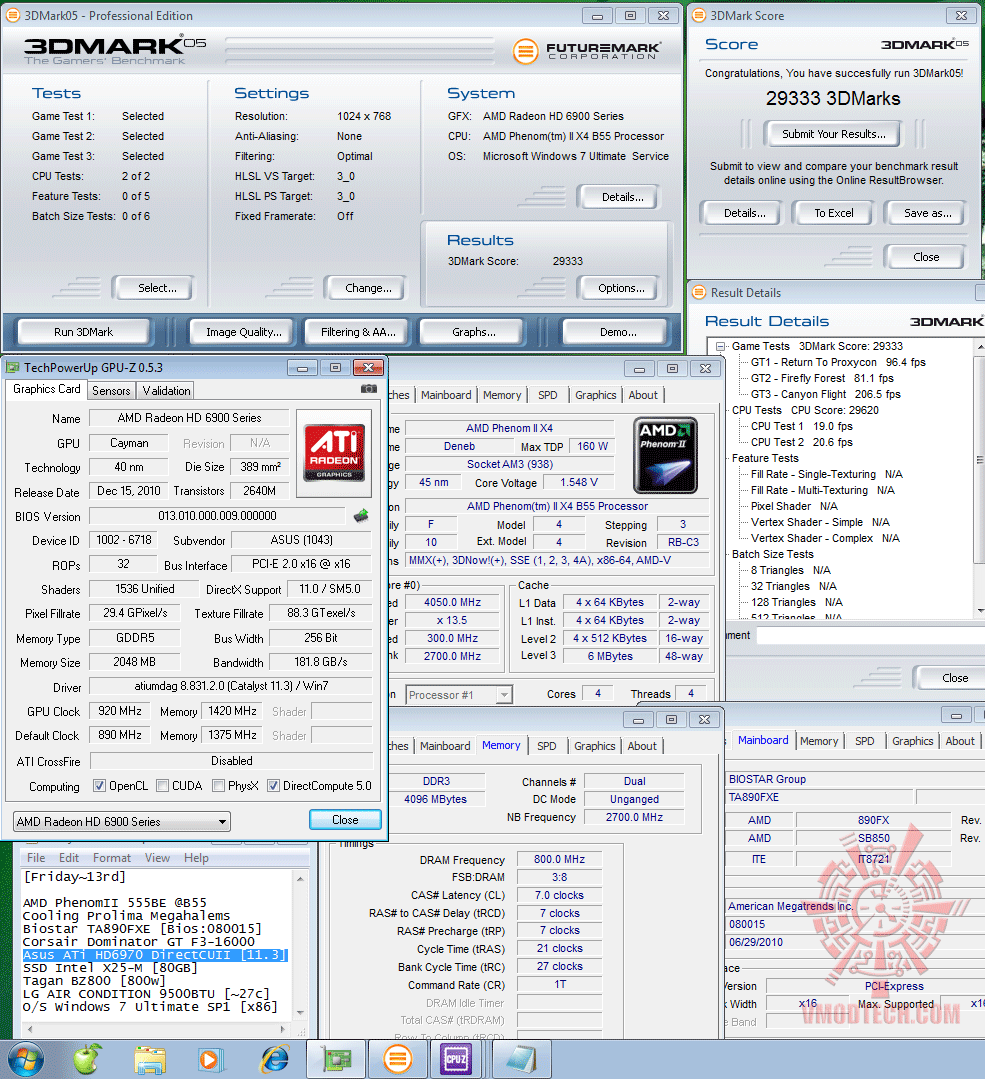Open Windows Explorer folder on taskbar

[150, 1060]
